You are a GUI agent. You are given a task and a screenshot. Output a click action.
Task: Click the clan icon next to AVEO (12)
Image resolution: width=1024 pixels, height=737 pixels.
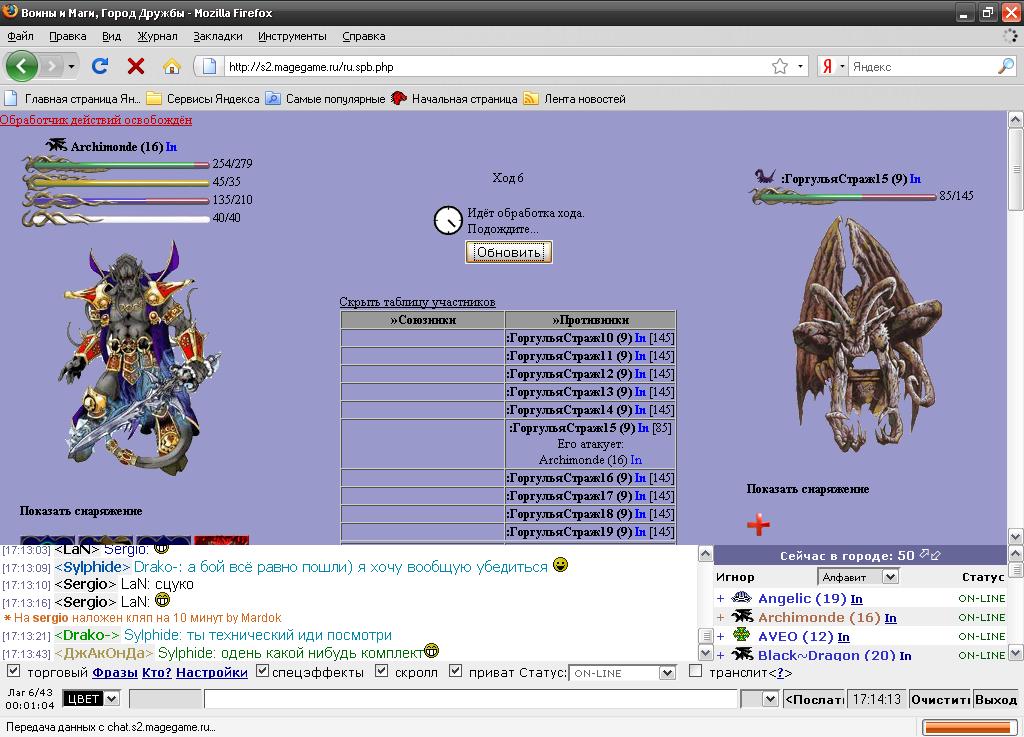[x=741, y=635]
